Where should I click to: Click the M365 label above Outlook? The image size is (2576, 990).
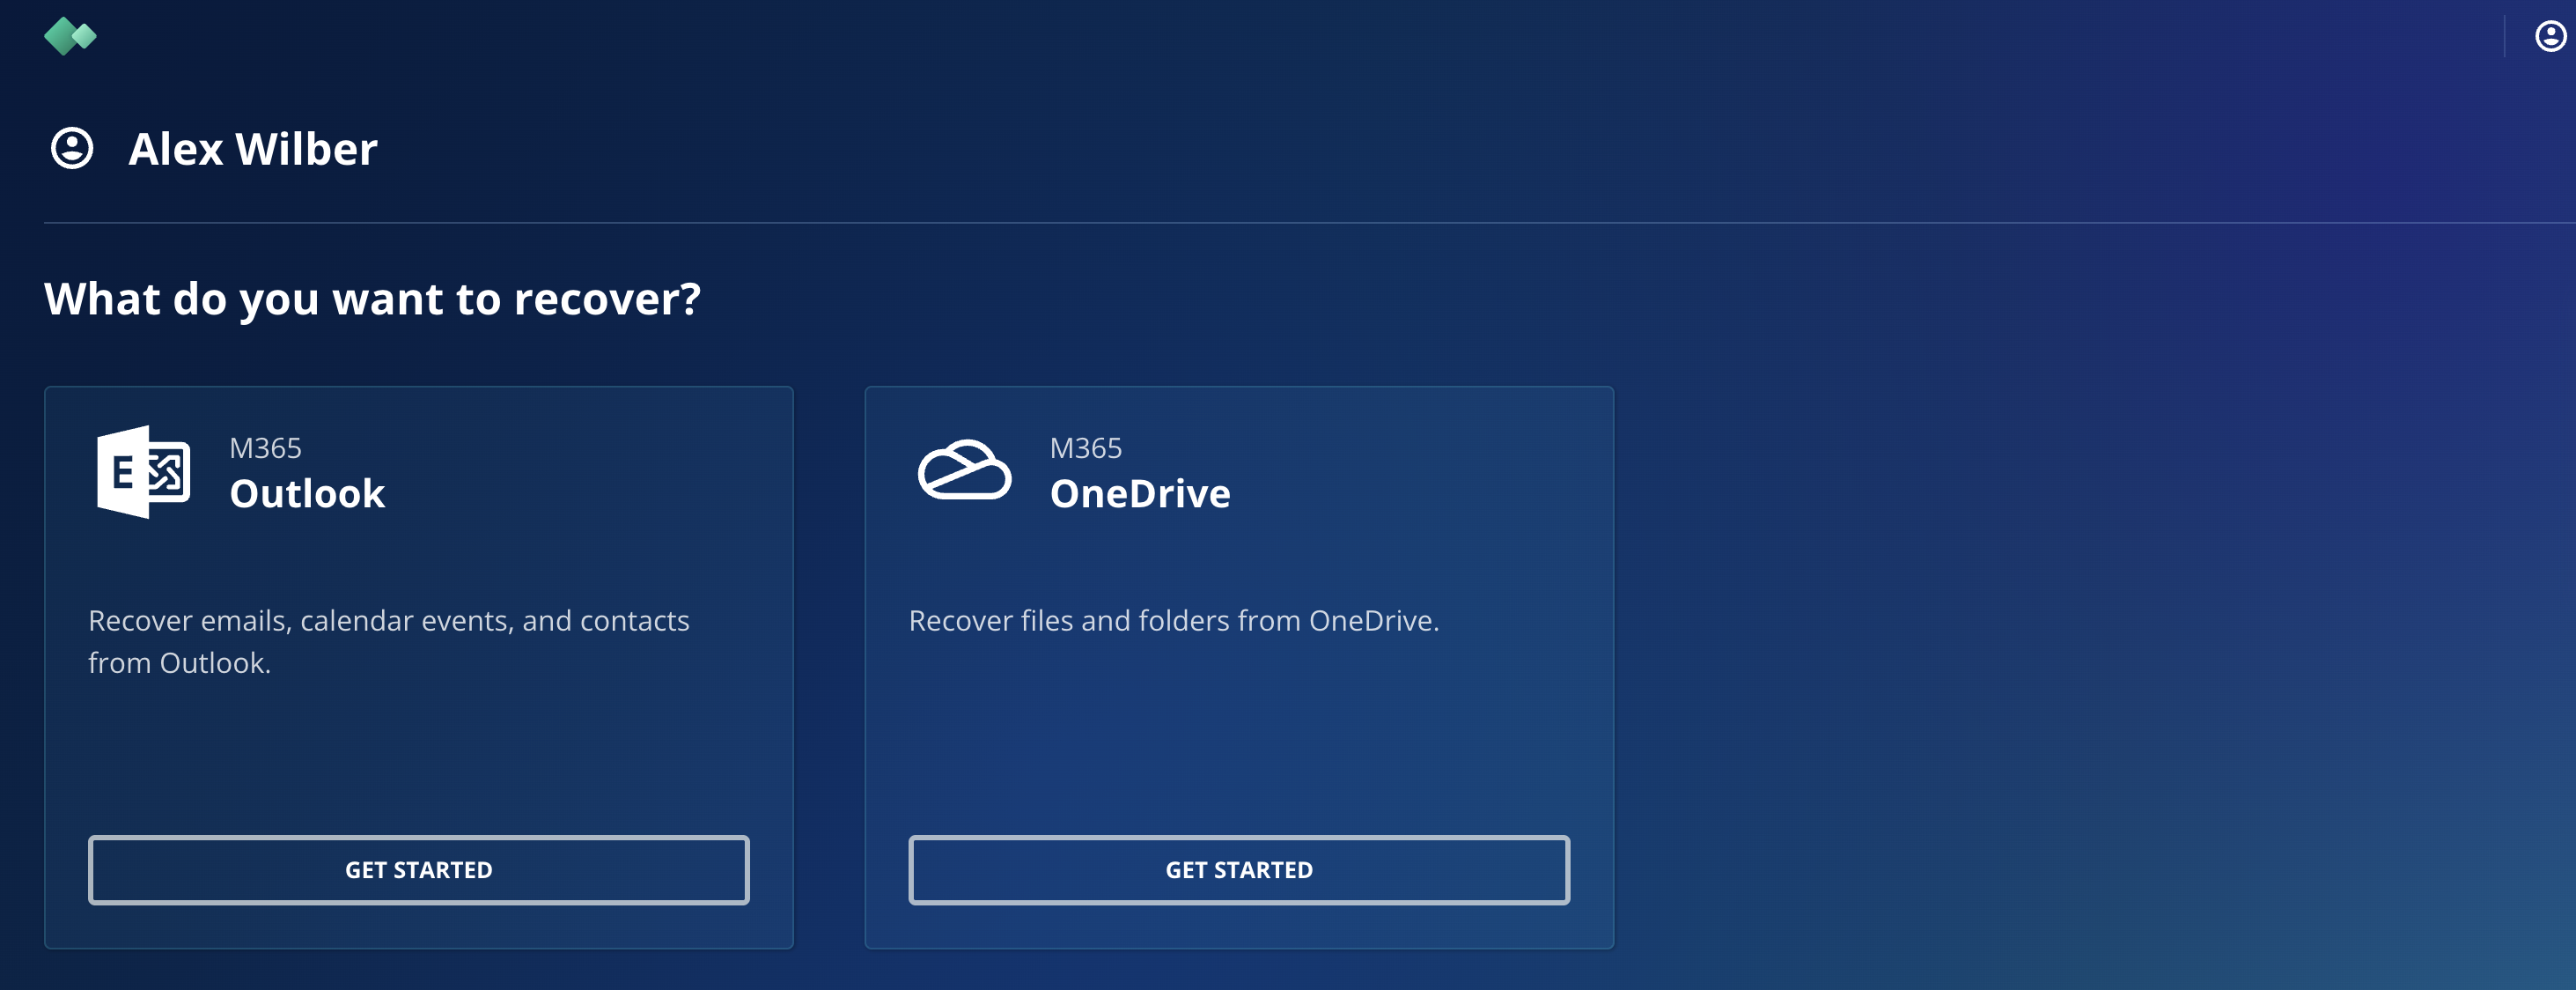pos(265,448)
